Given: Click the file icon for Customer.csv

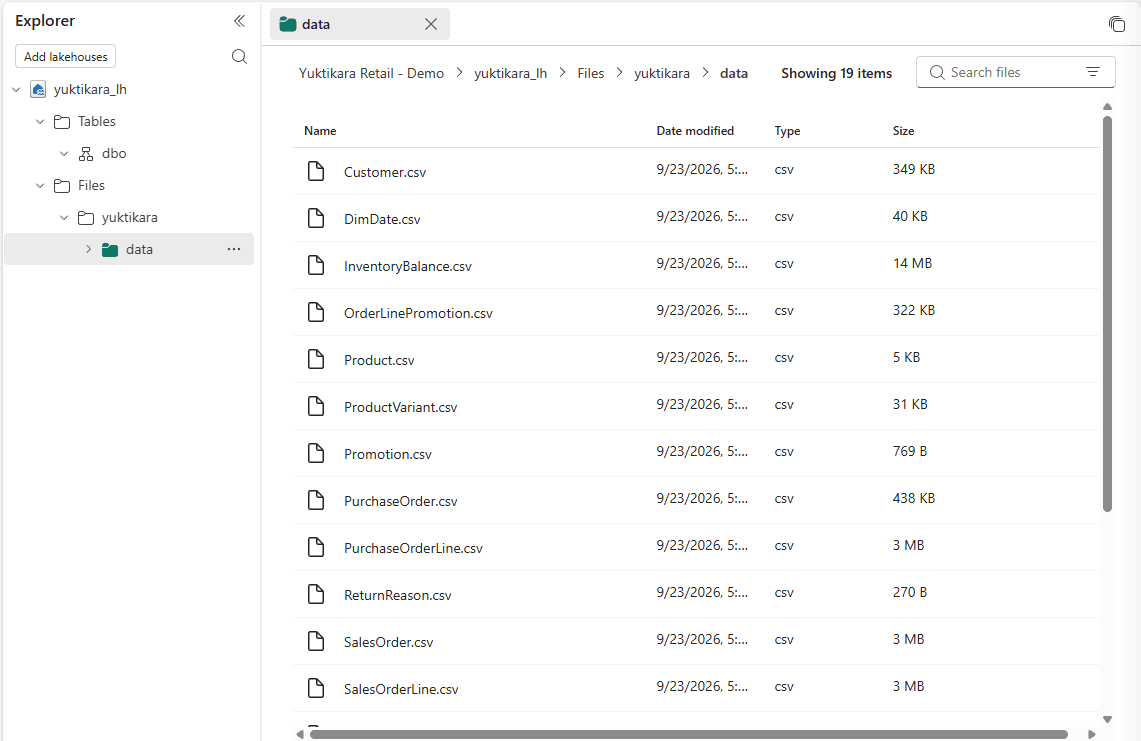Looking at the screenshot, I should pos(316,171).
